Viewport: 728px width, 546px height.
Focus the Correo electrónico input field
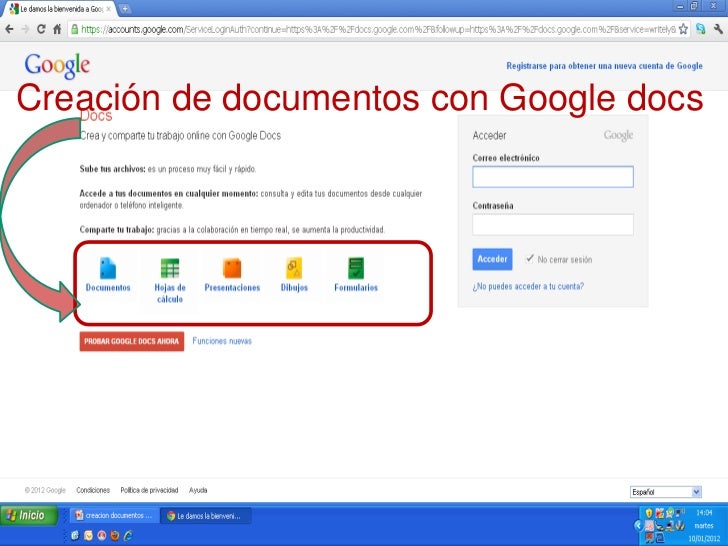[x=552, y=177]
